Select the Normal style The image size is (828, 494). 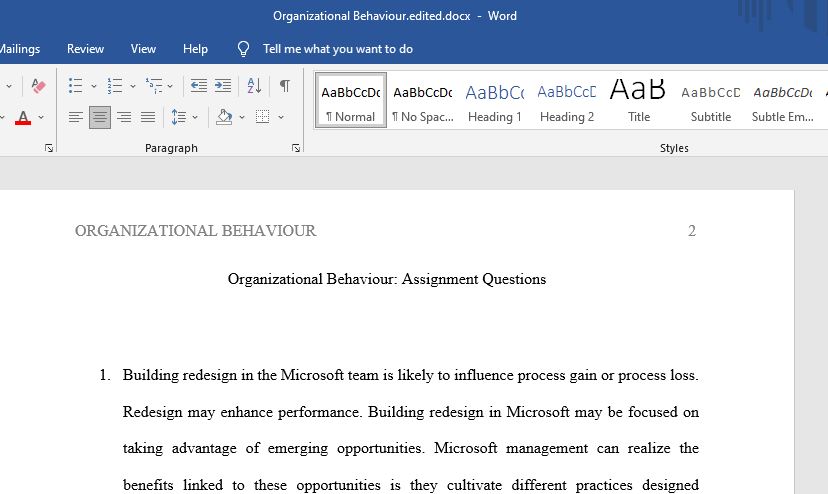pyautogui.click(x=351, y=100)
